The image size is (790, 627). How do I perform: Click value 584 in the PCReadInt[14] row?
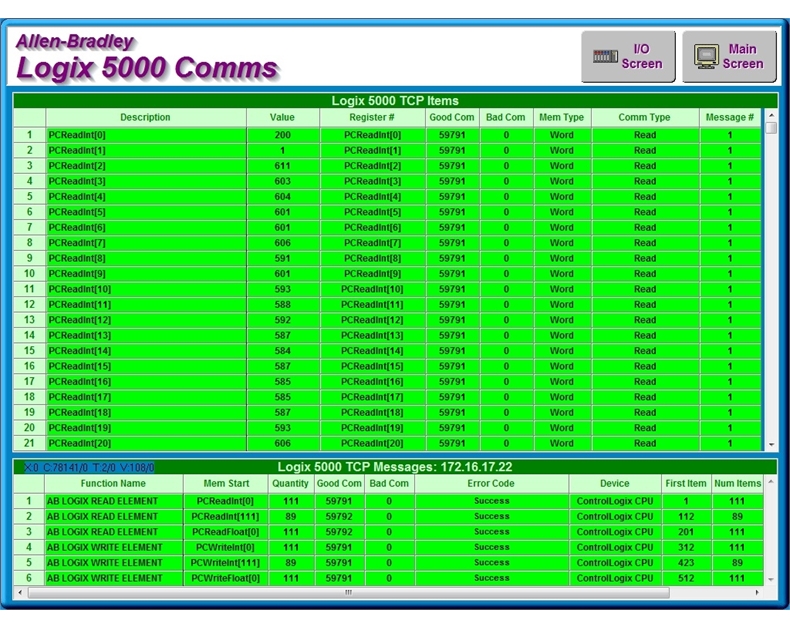click(283, 351)
